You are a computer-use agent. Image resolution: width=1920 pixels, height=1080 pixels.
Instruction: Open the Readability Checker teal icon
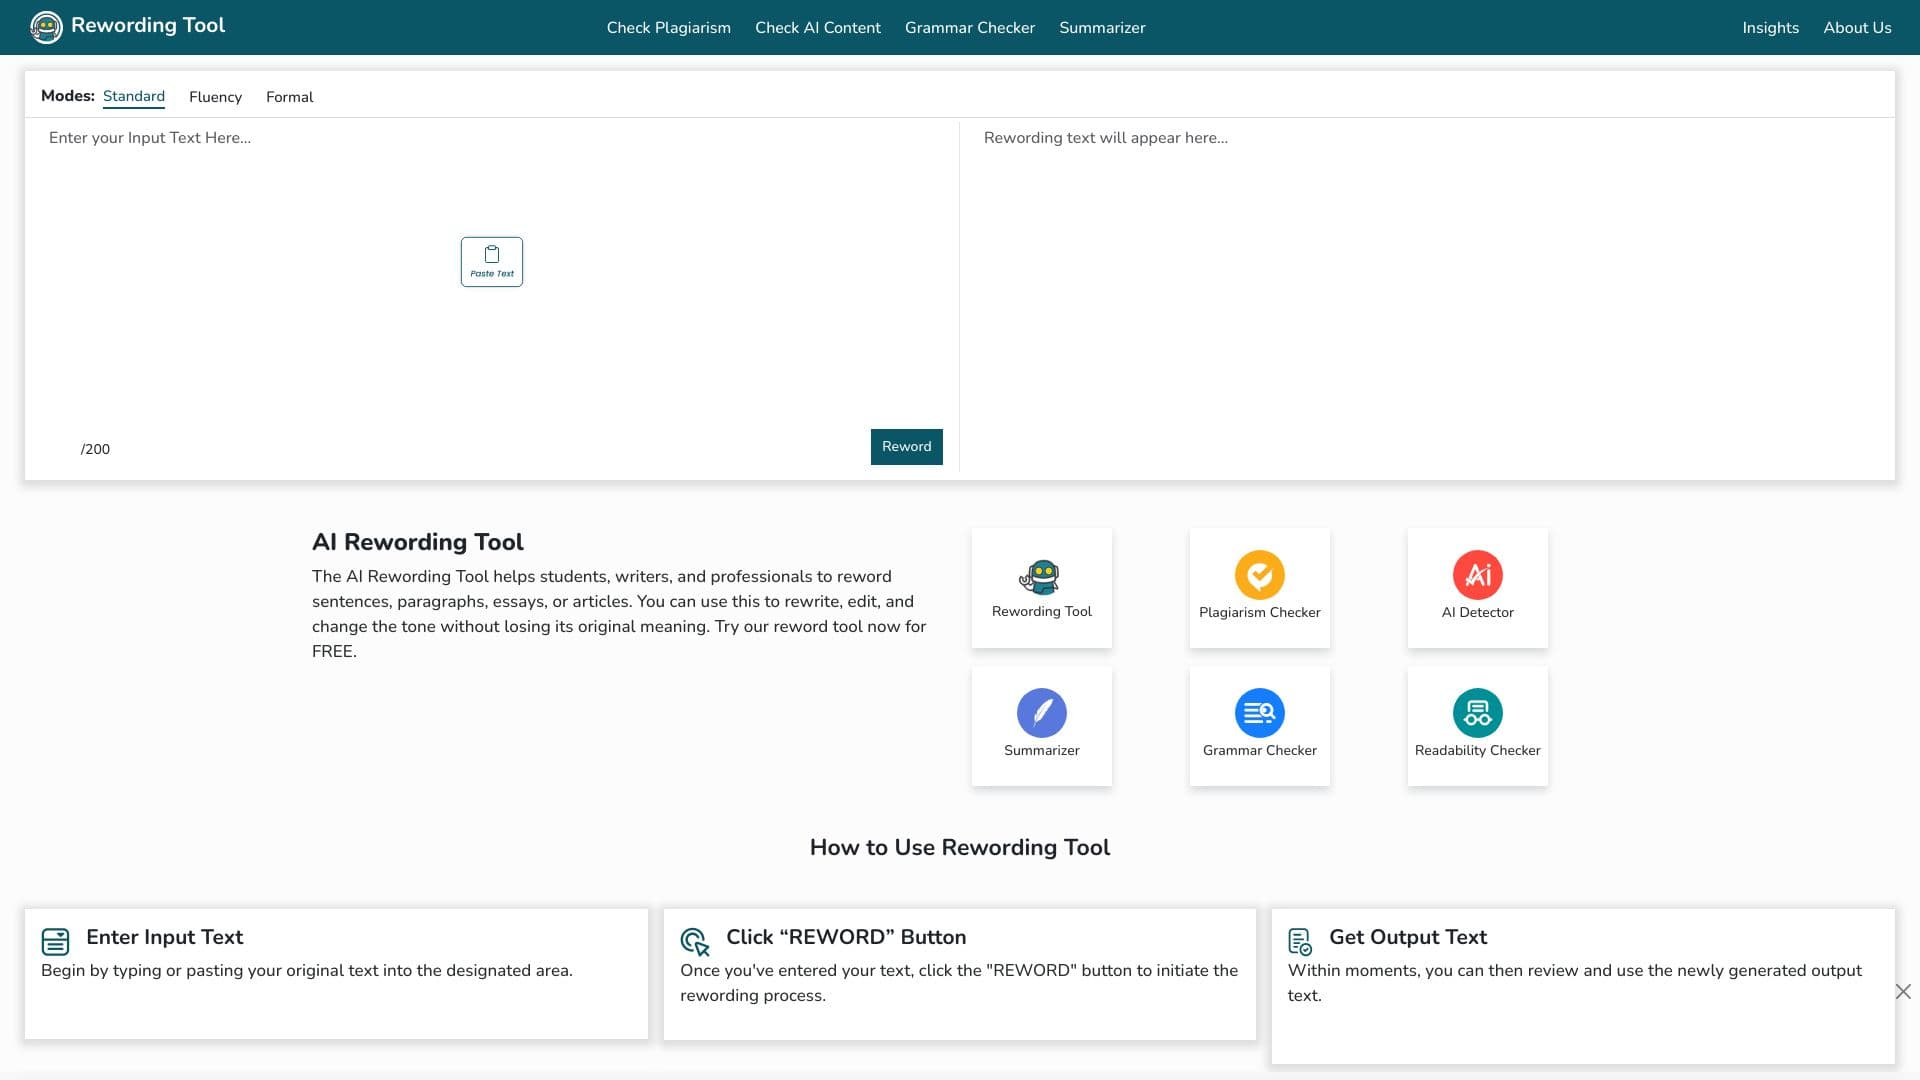[1477, 713]
